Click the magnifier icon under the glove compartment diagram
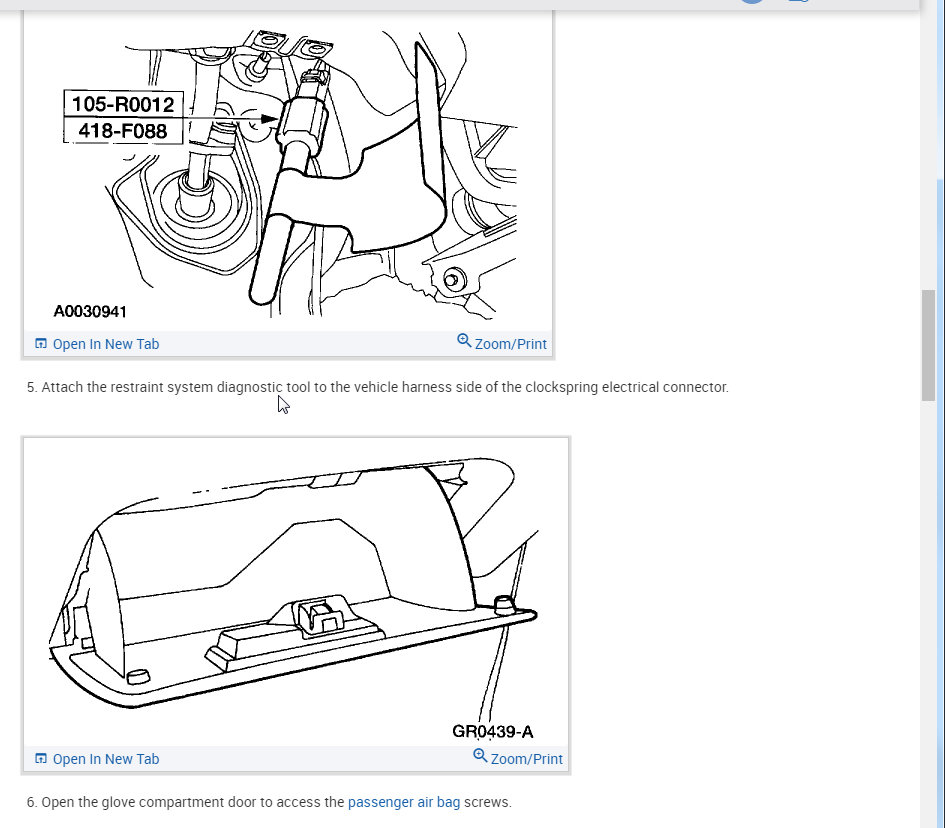This screenshot has height=828, width=945. (x=480, y=756)
